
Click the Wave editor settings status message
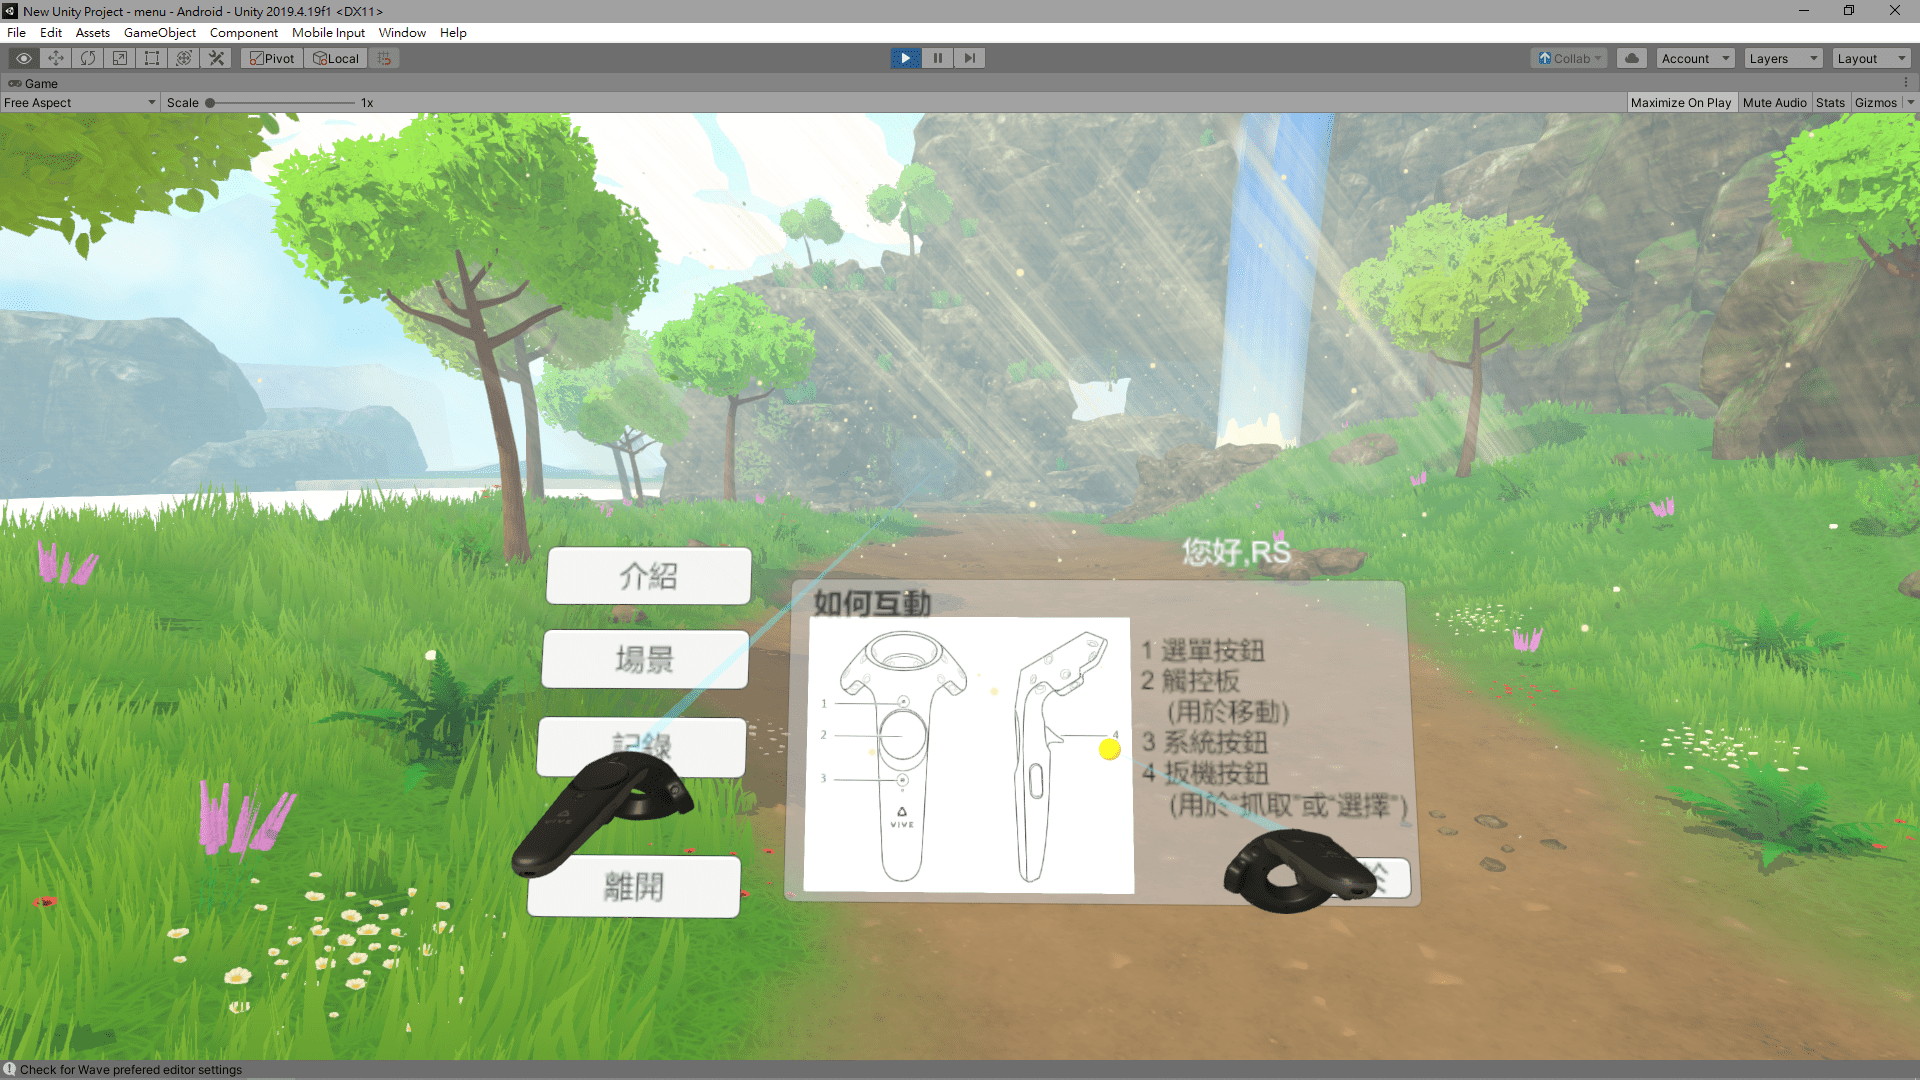[x=131, y=1069]
